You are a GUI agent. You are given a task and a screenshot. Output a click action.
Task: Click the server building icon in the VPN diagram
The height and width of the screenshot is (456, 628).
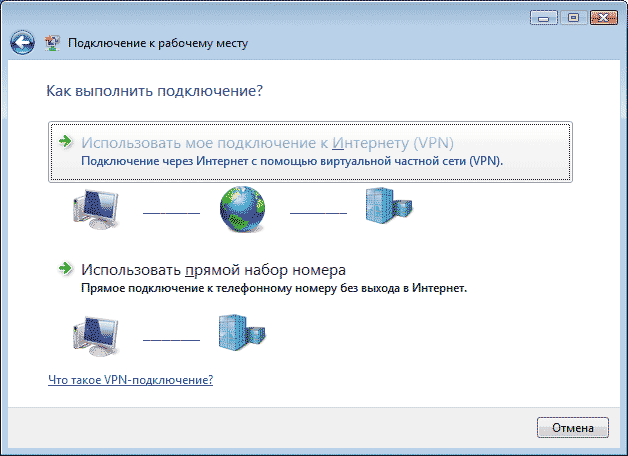pyautogui.click(x=388, y=206)
